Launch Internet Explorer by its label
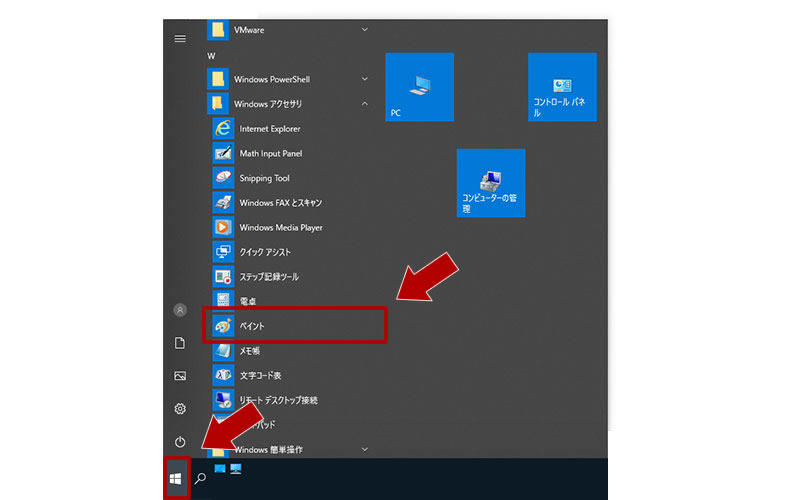 pyautogui.click(x=270, y=129)
